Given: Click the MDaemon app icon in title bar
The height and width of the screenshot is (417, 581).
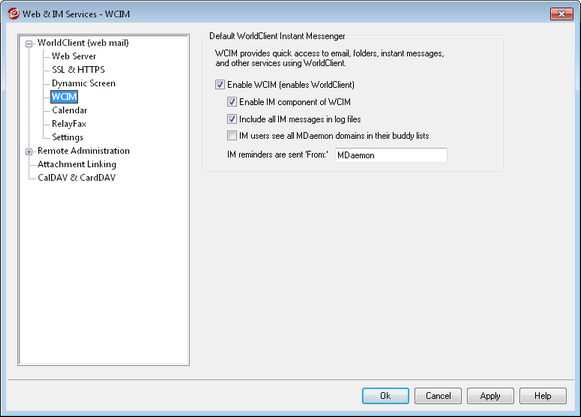Looking at the screenshot, I should 13,14.
